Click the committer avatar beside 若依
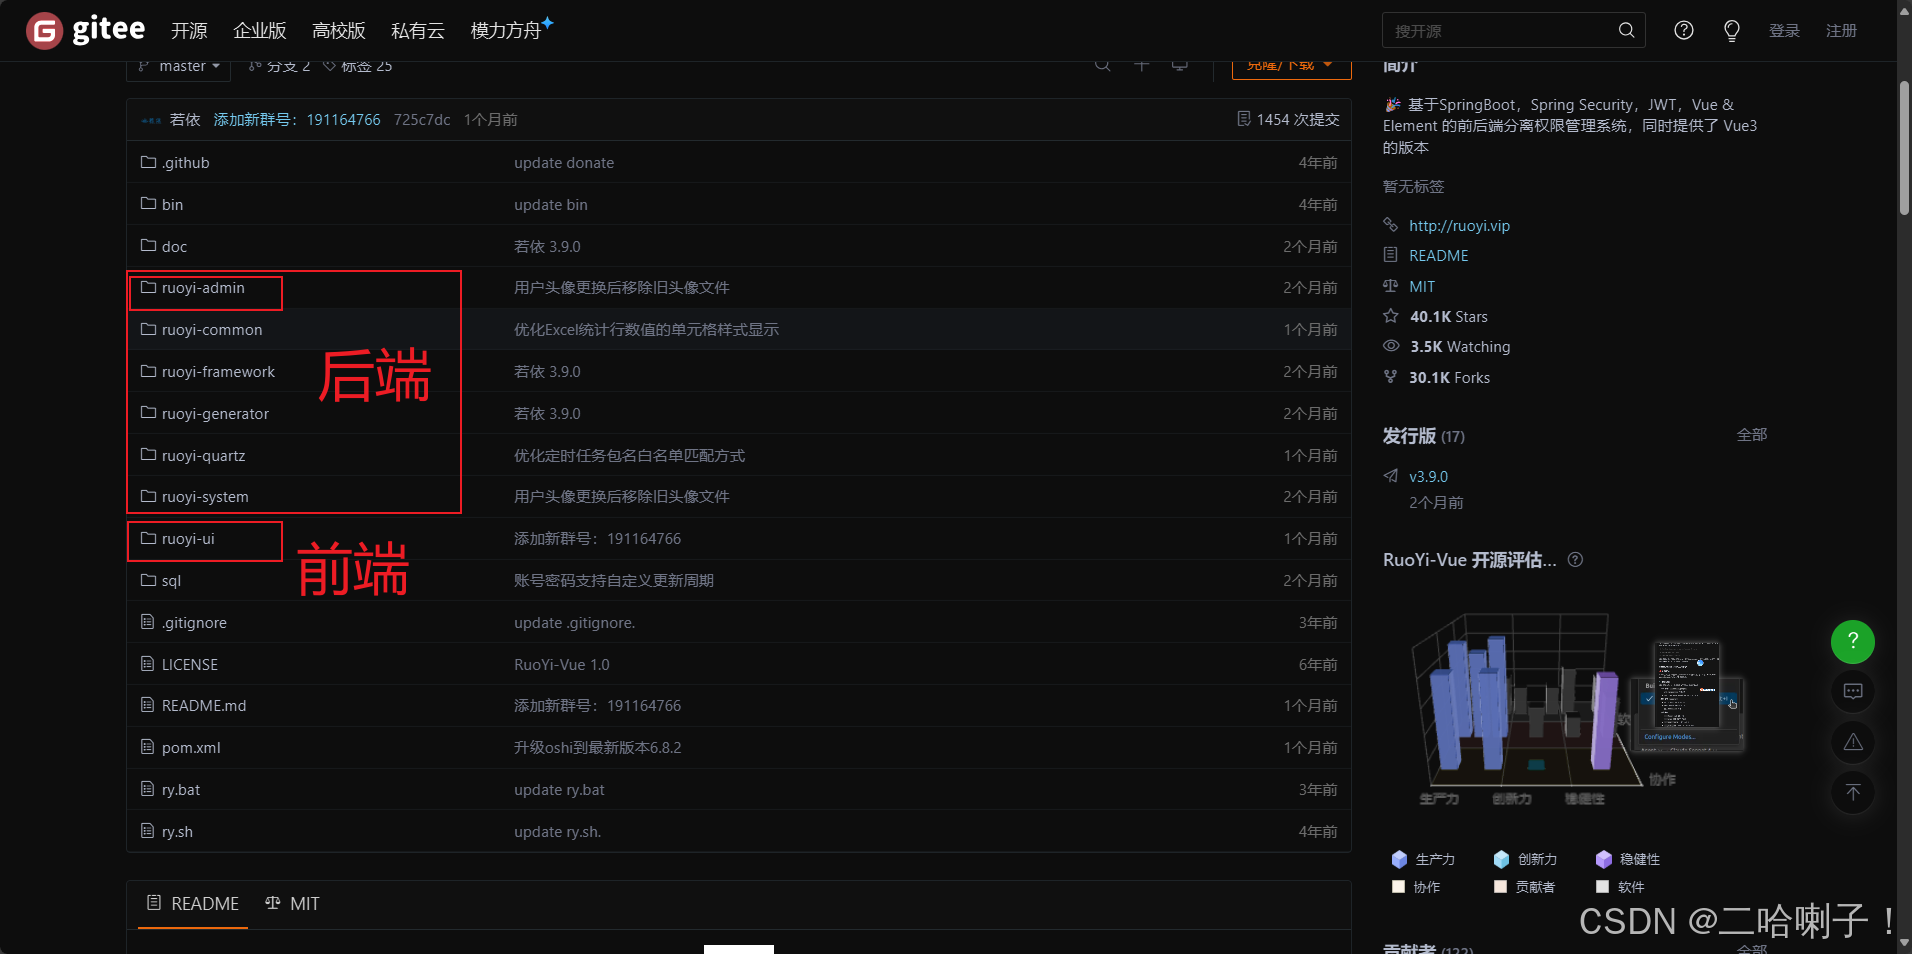Image resolution: width=1912 pixels, height=954 pixels. (x=152, y=120)
